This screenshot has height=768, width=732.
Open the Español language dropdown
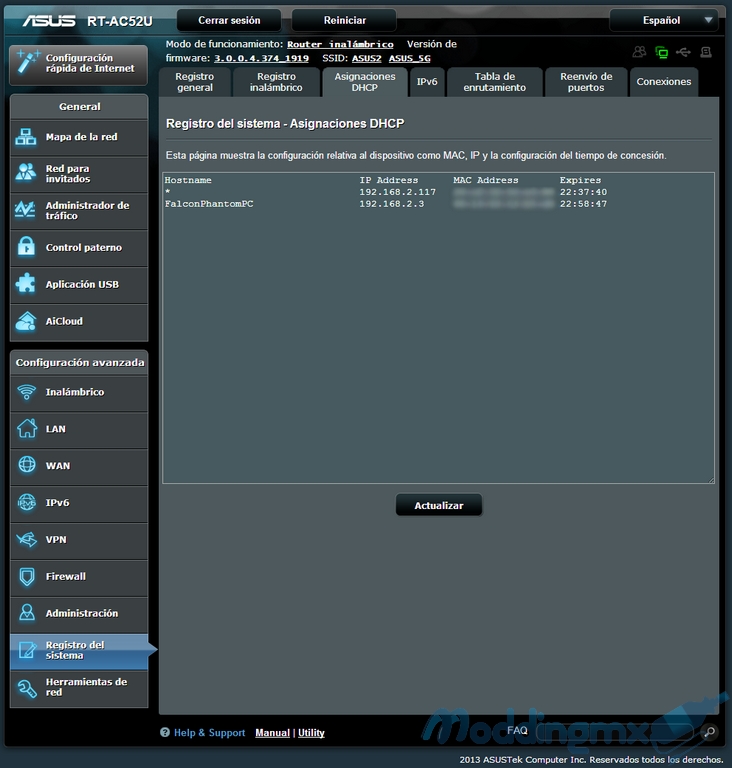click(x=664, y=21)
